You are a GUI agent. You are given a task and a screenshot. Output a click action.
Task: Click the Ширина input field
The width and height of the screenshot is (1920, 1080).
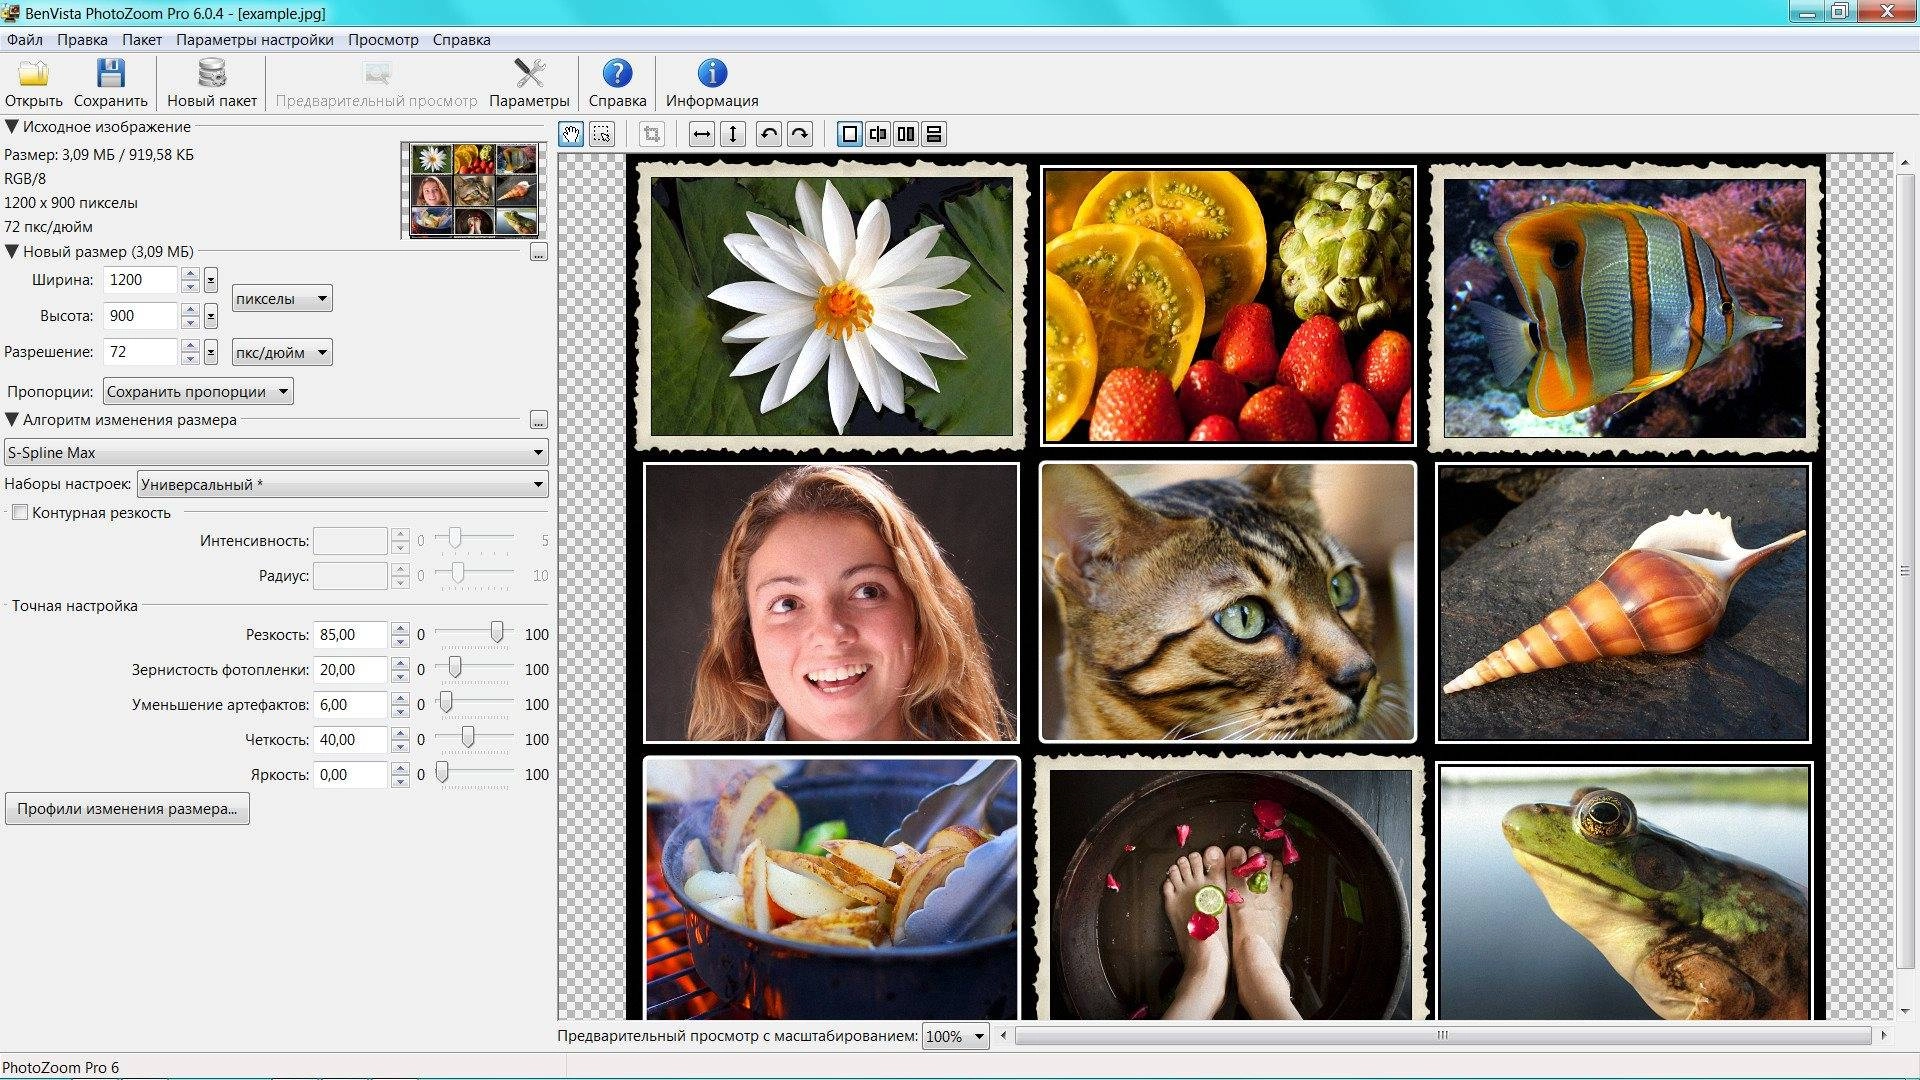pos(141,280)
